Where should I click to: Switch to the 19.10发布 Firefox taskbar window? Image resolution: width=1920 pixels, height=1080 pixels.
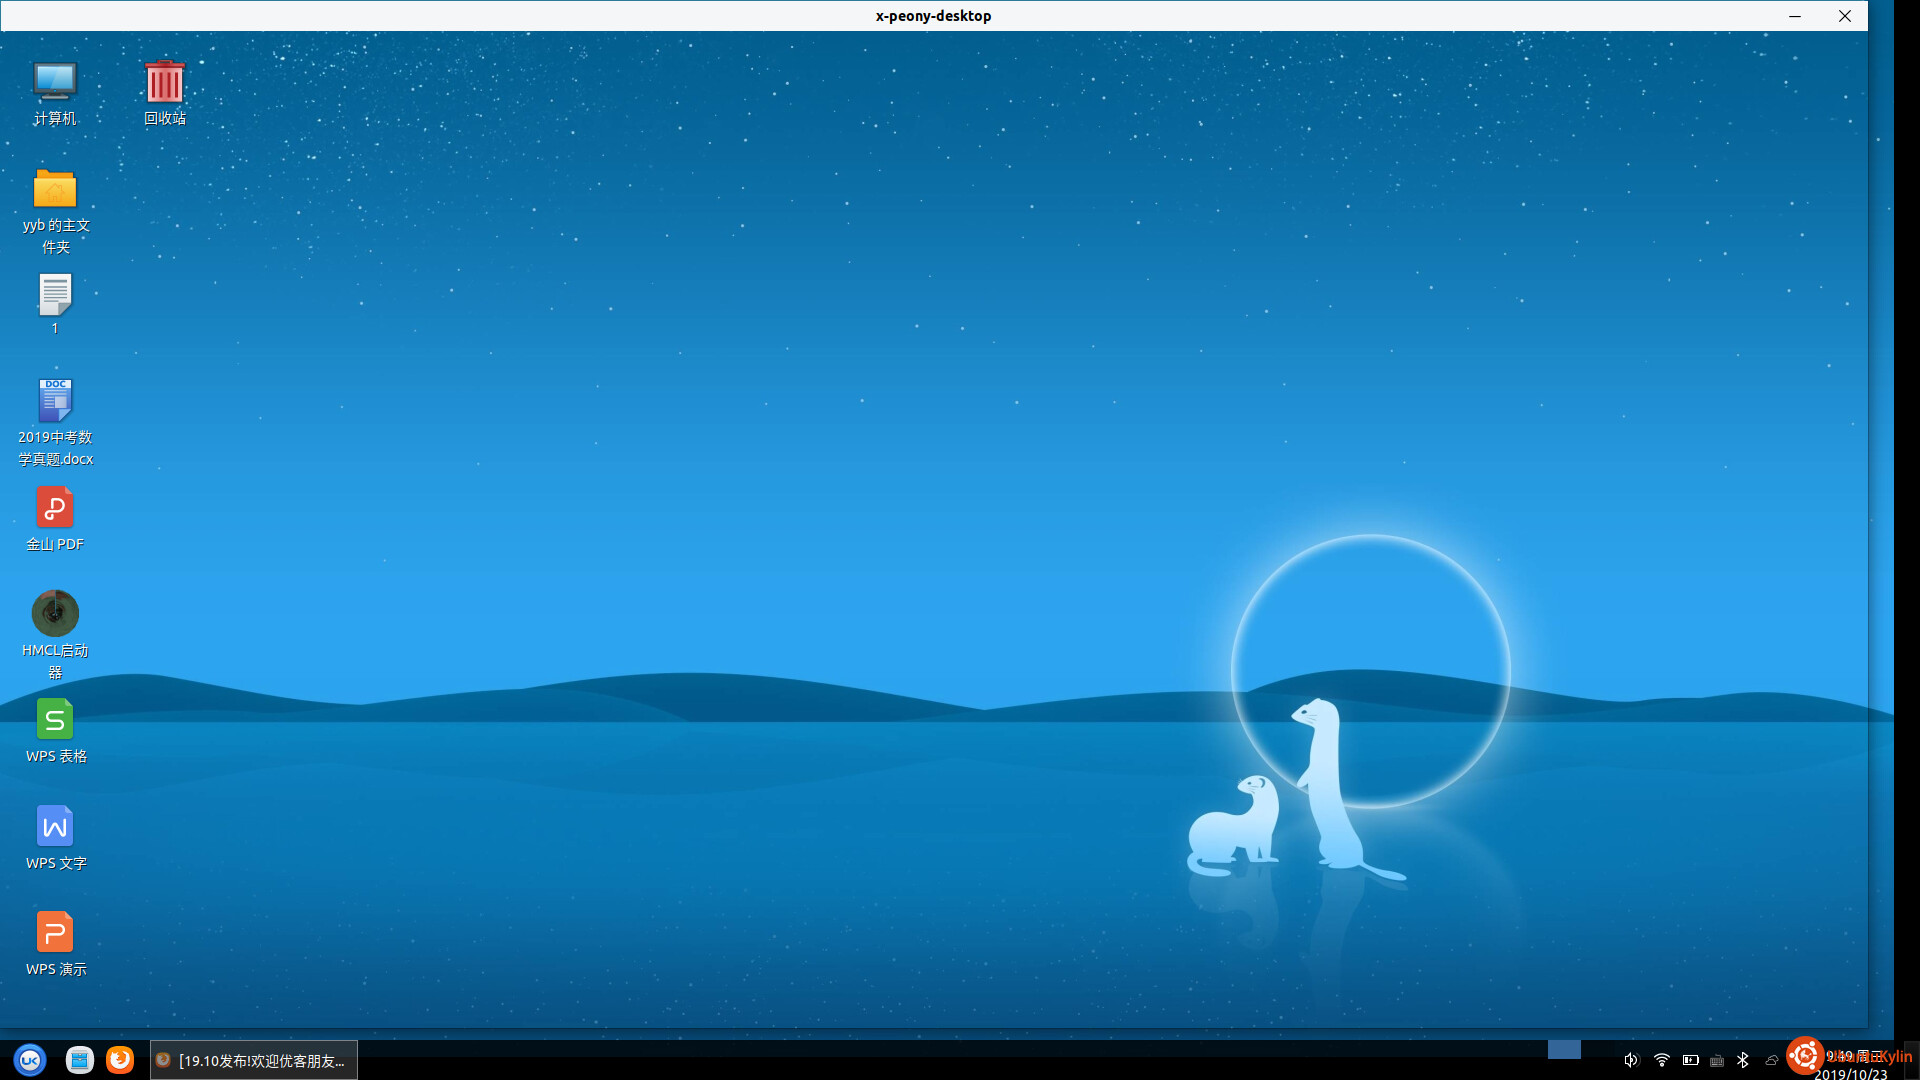coord(254,1060)
